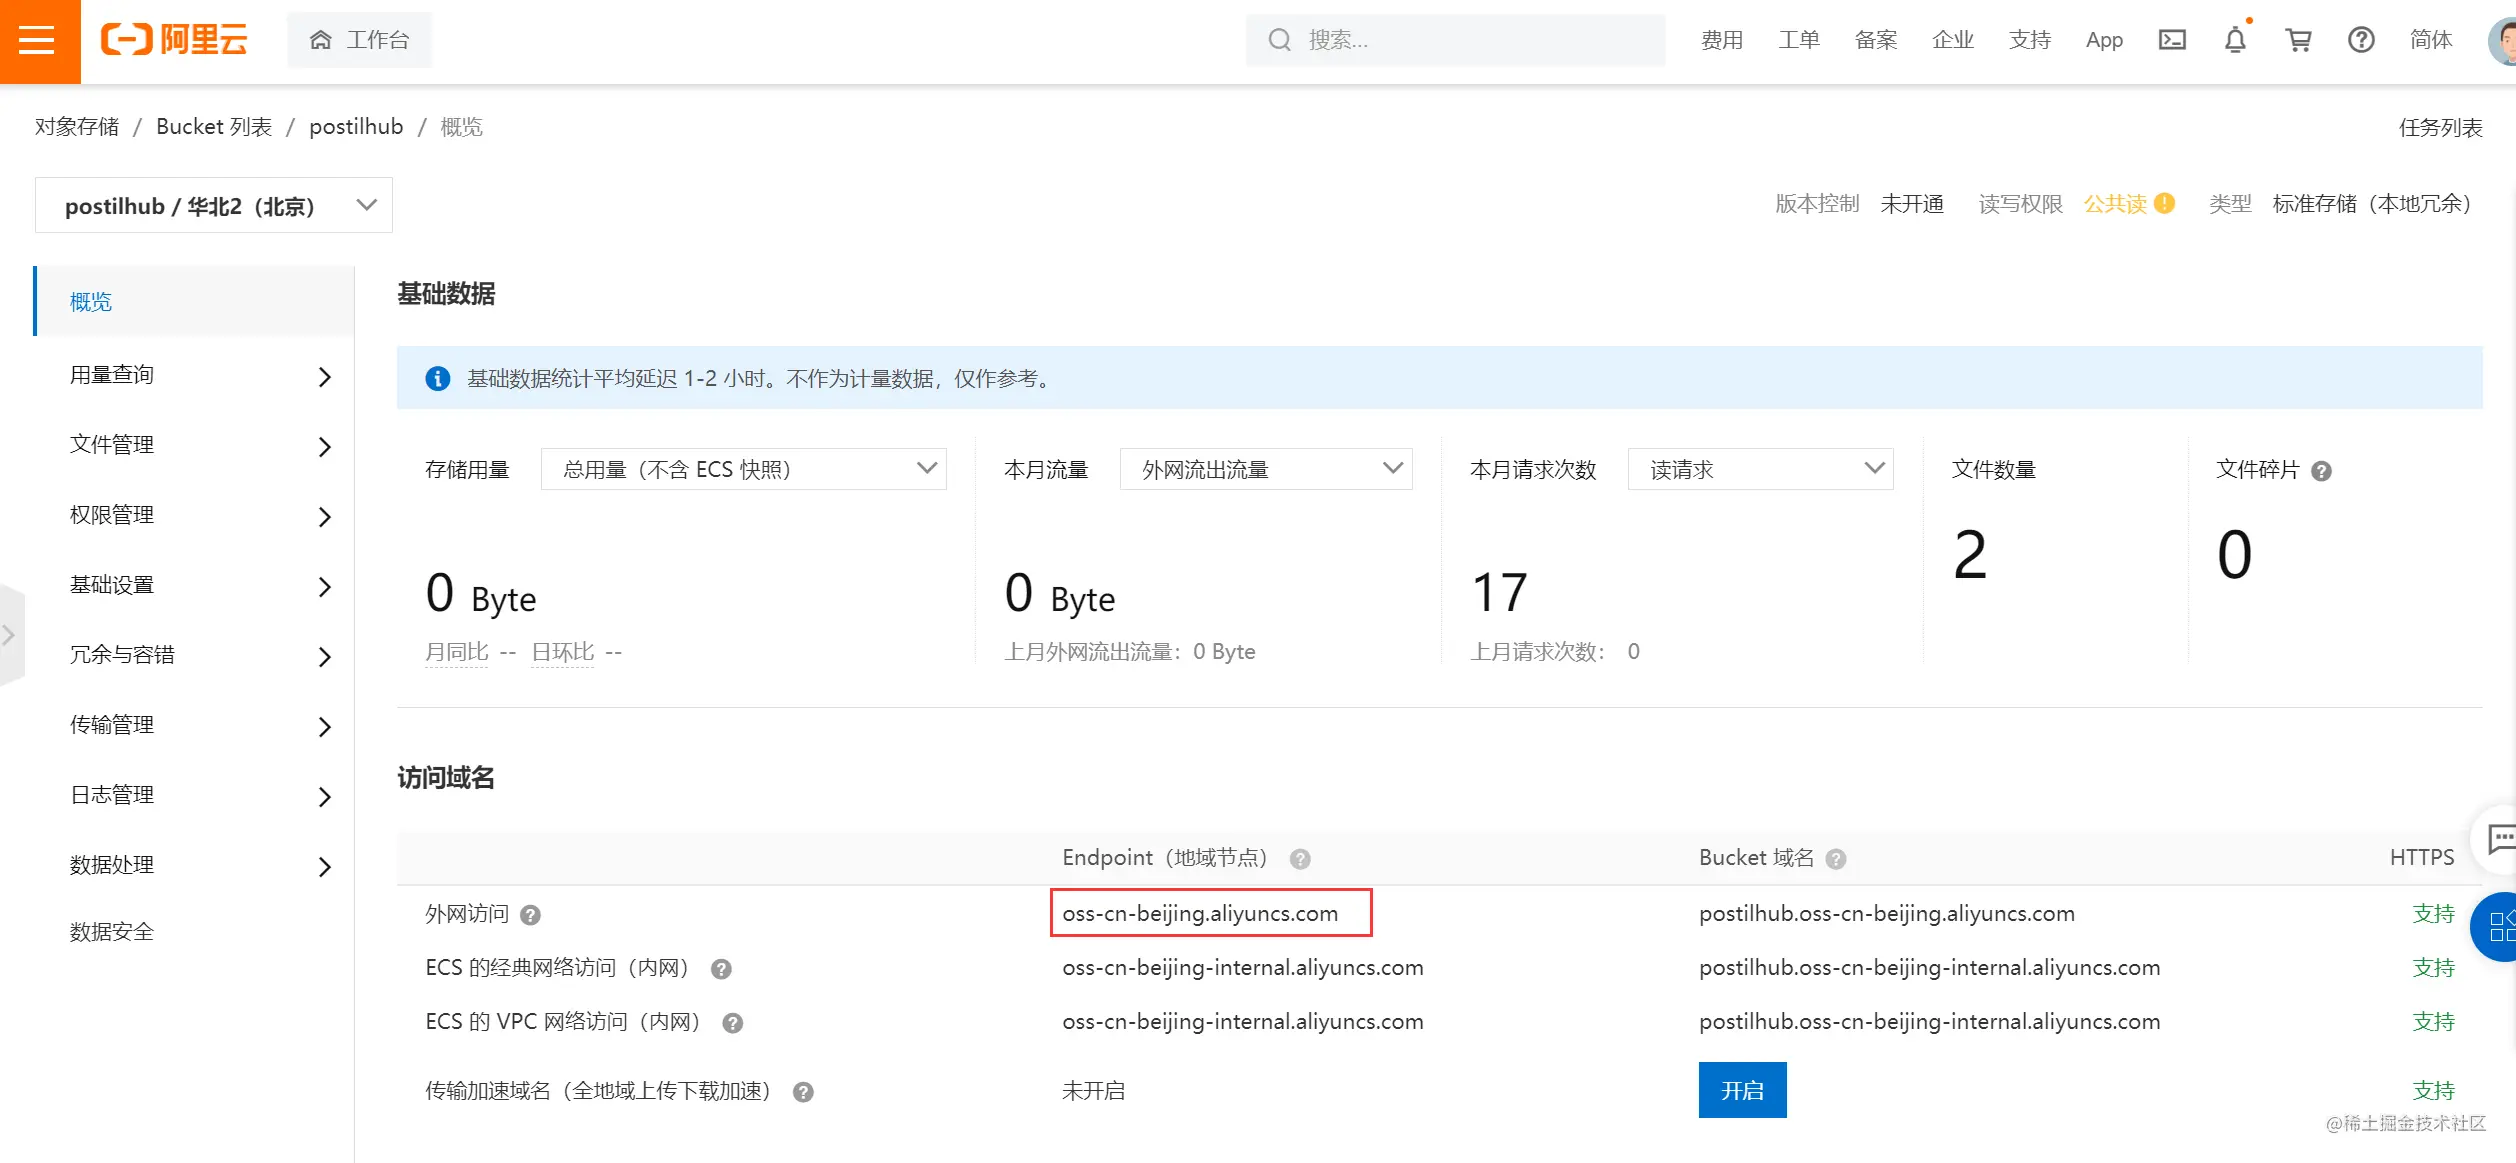Open the shopping cart
Screen dimensions: 2516x1163
click(x=2298, y=40)
